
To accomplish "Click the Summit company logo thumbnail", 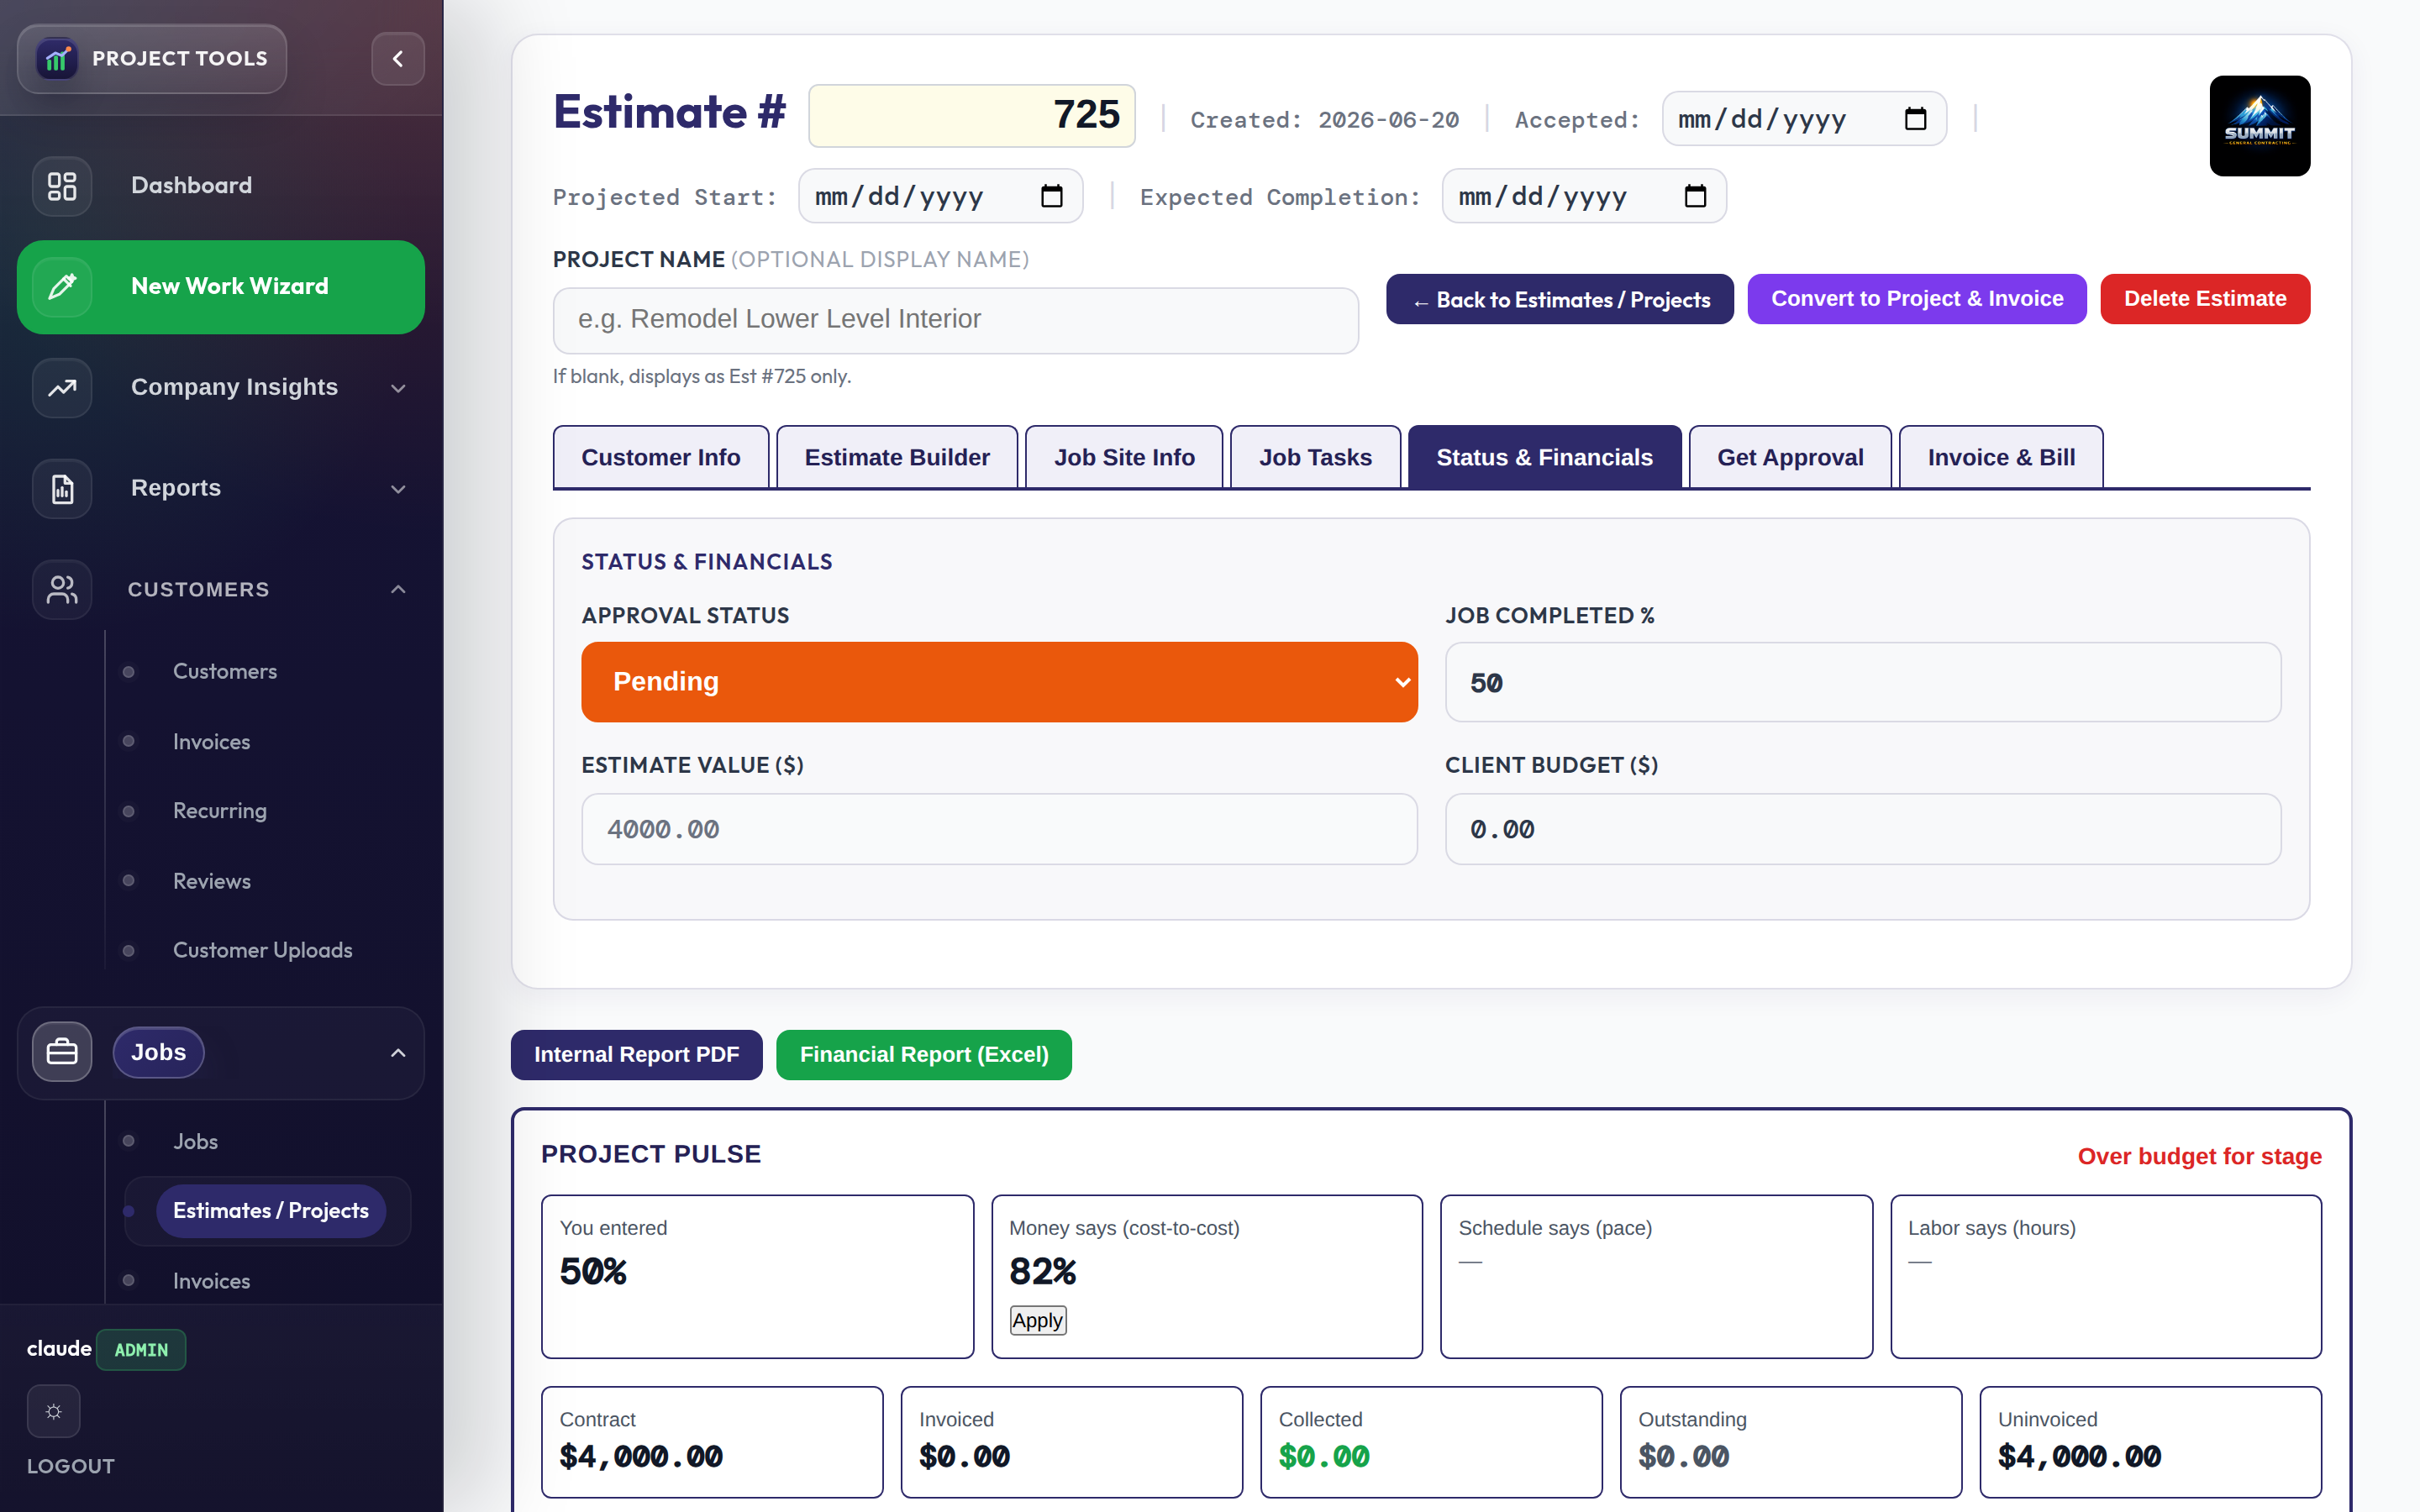I will 2259,126.
